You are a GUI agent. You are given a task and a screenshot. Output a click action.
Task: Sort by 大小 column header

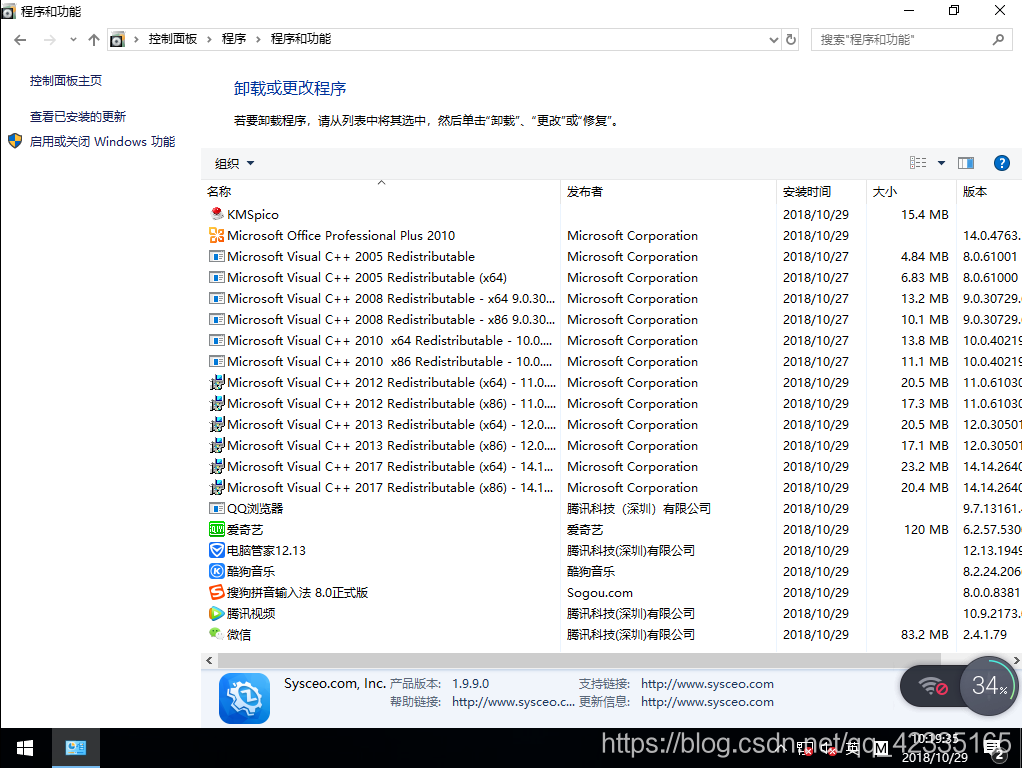click(x=911, y=191)
